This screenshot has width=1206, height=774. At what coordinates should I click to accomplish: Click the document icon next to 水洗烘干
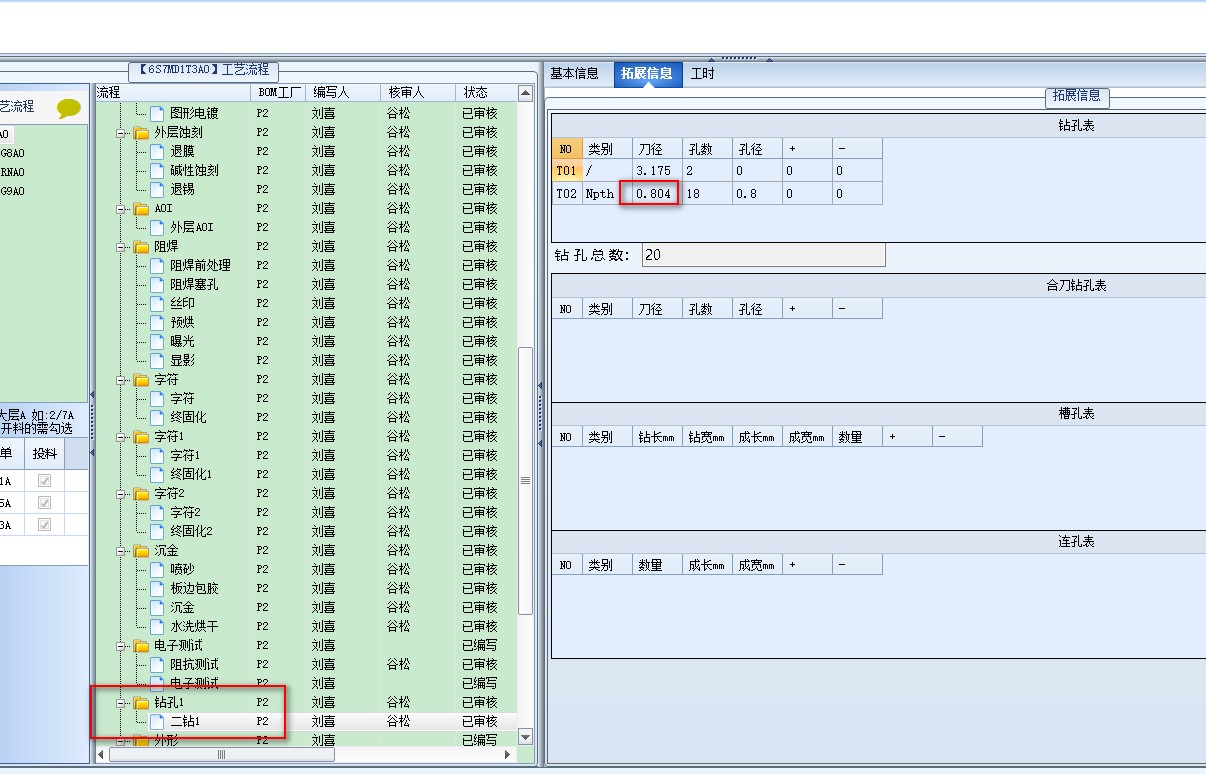157,626
